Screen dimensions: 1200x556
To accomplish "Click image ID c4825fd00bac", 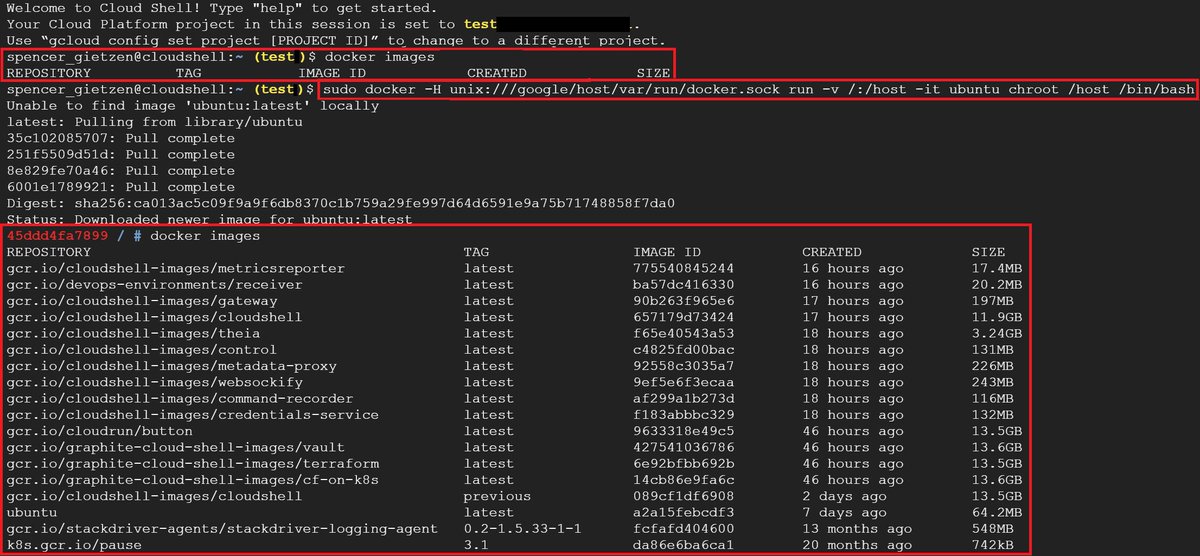I will [684, 349].
